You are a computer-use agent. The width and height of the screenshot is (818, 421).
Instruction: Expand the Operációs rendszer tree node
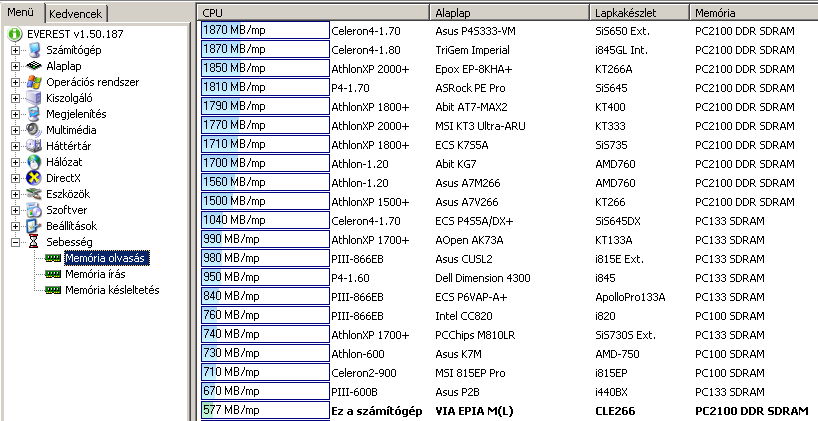click(x=15, y=82)
